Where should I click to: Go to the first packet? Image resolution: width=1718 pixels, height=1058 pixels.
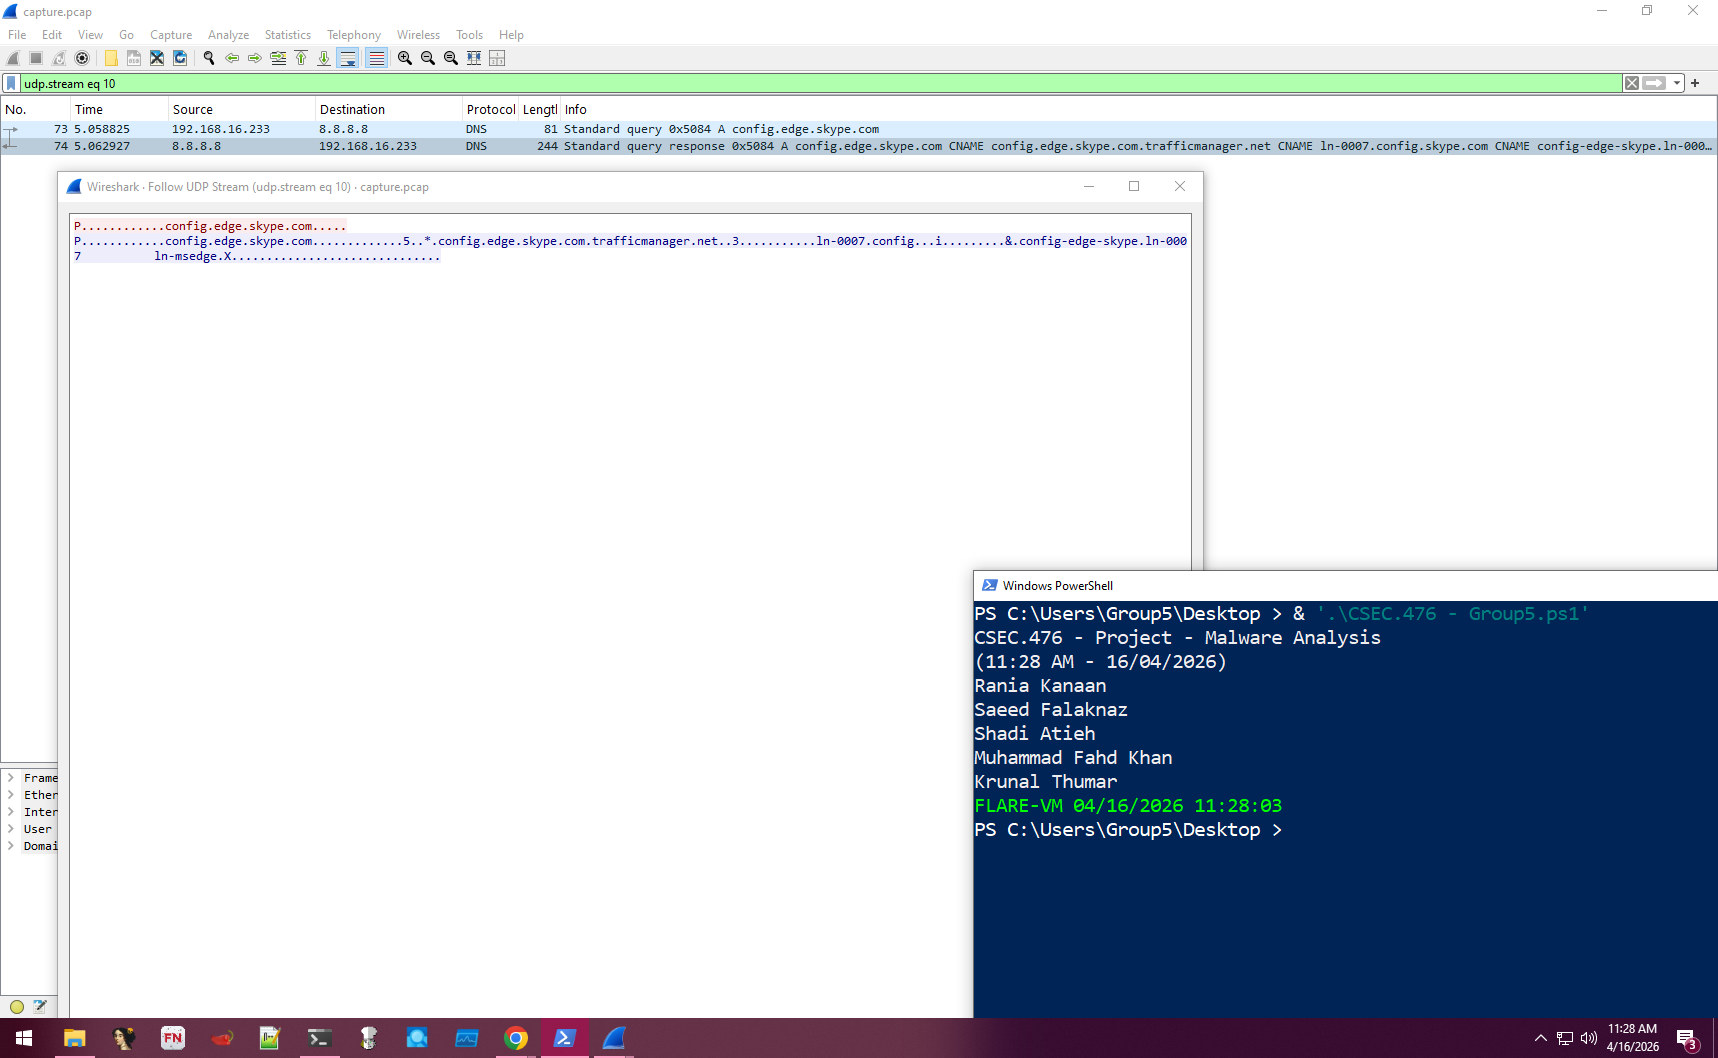(301, 58)
